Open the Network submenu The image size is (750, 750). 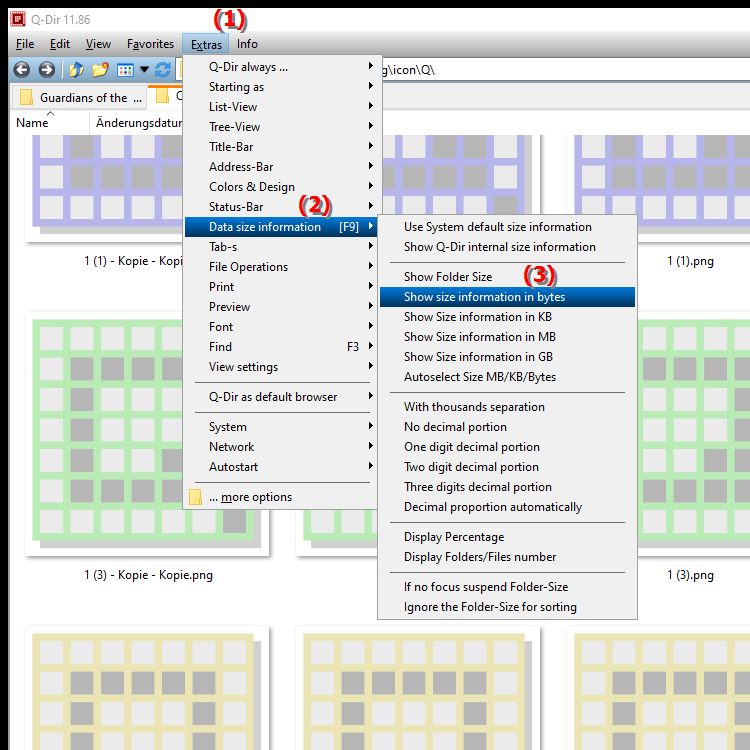(282, 447)
